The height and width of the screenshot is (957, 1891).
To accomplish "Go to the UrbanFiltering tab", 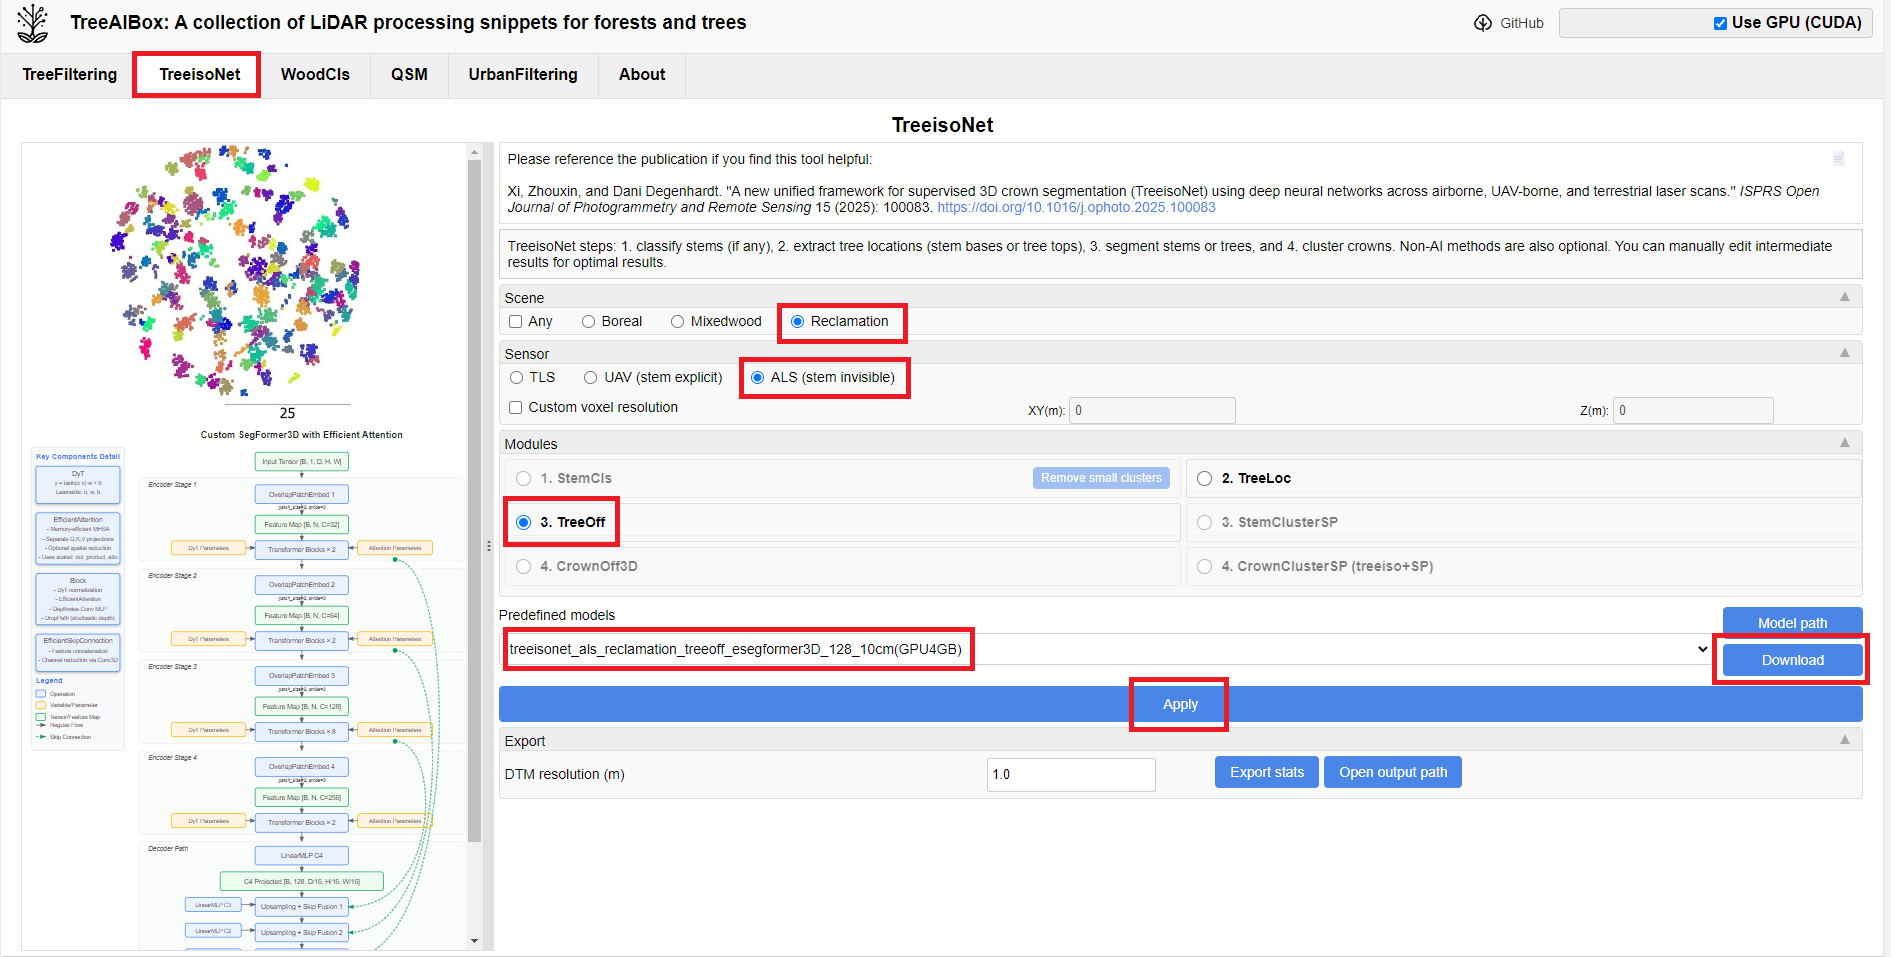I will pyautogui.click(x=523, y=75).
